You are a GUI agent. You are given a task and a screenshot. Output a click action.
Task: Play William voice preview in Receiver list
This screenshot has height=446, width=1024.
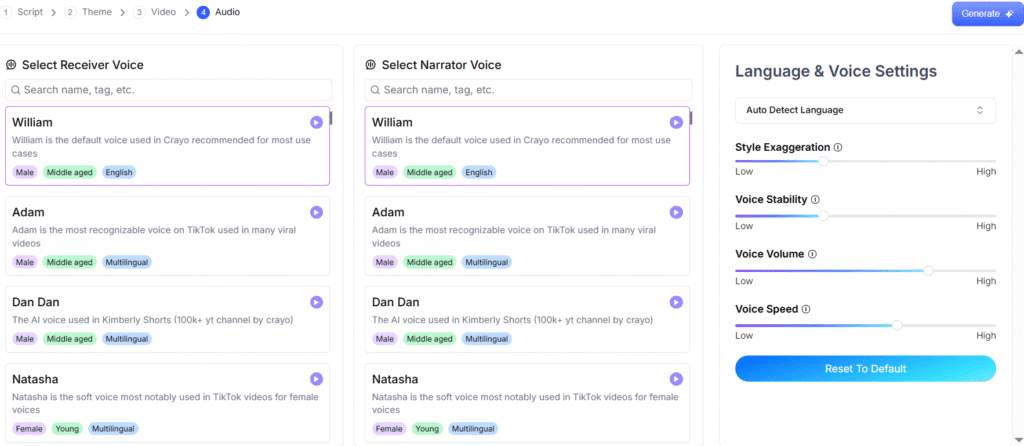pos(316,122)
